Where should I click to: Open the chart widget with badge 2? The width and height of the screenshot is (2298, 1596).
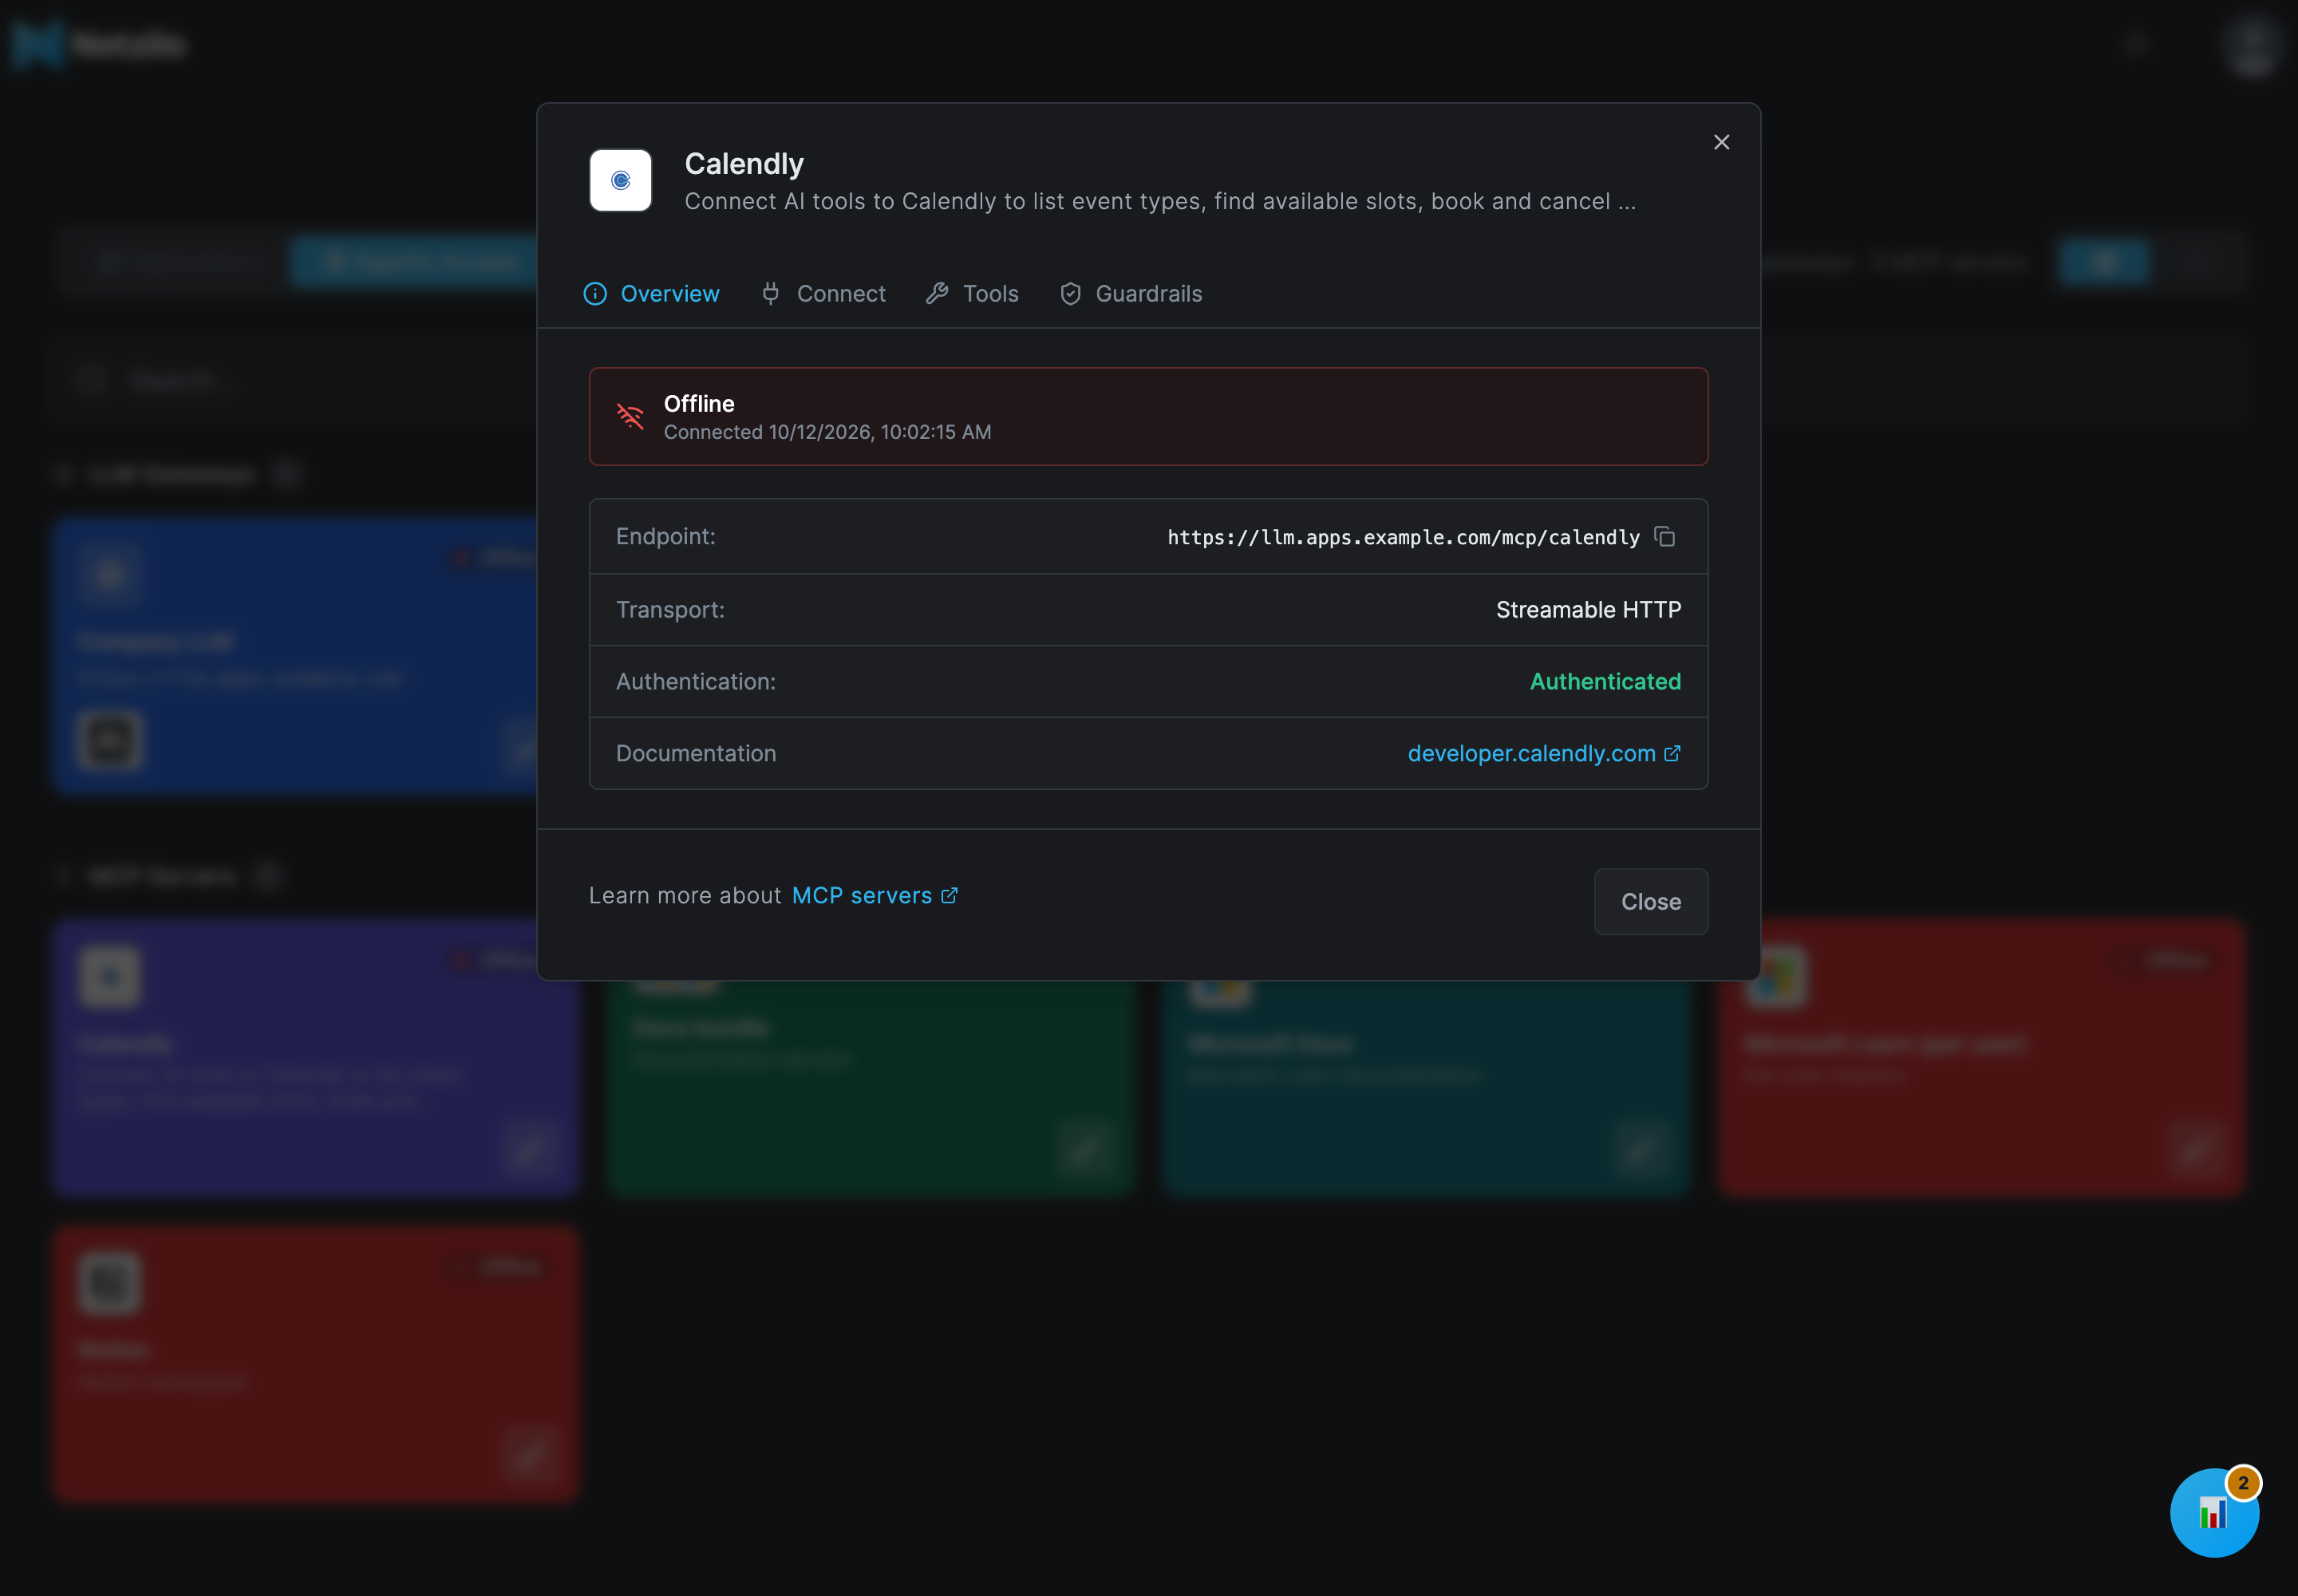point(2214,1512)
